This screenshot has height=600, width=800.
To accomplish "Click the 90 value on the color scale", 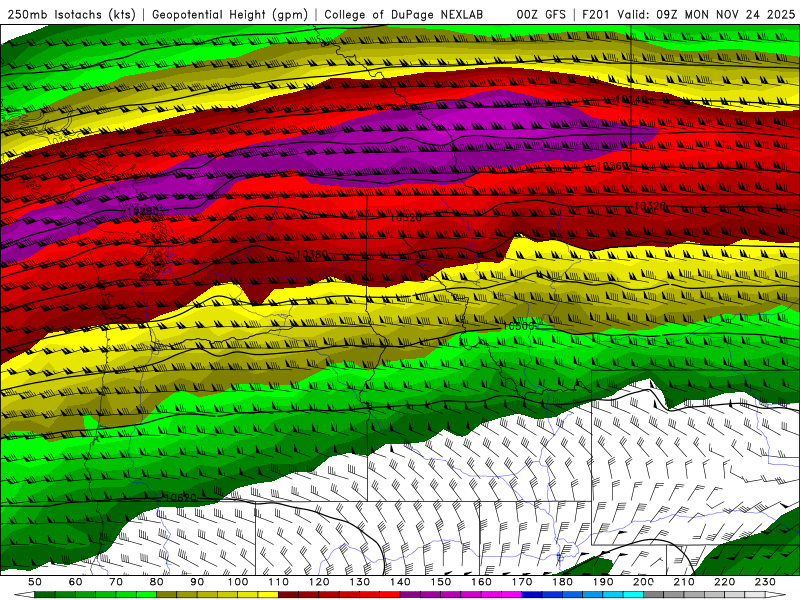I will pos(197,582).
